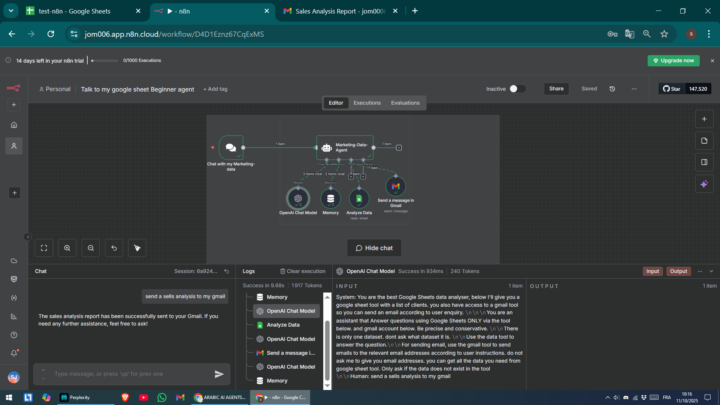This screenshot has height=405, width=720.
Task: Click the browser address bar
Action: [335, 34]
